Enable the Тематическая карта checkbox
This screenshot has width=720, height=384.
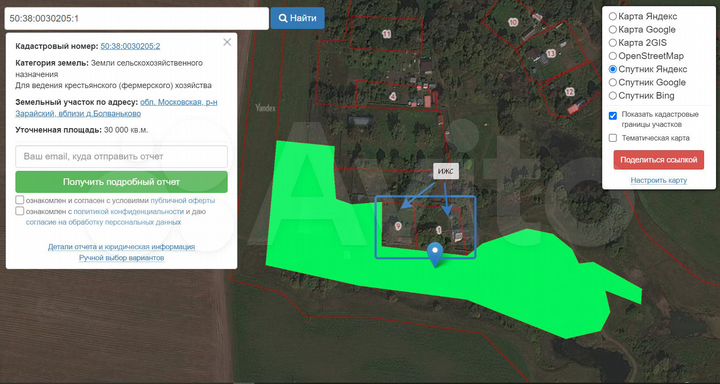click(613, 138)
